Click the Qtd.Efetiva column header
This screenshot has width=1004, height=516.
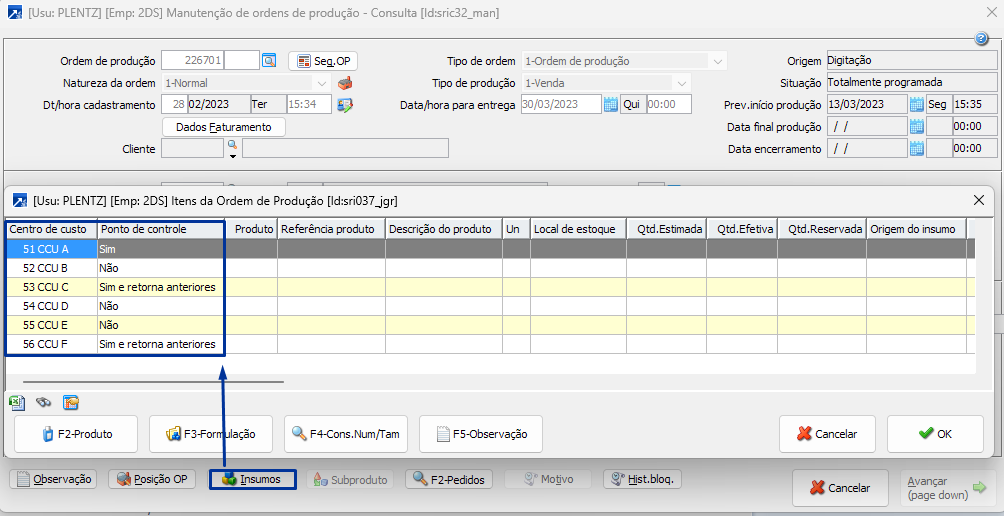[x=743, y=229]
